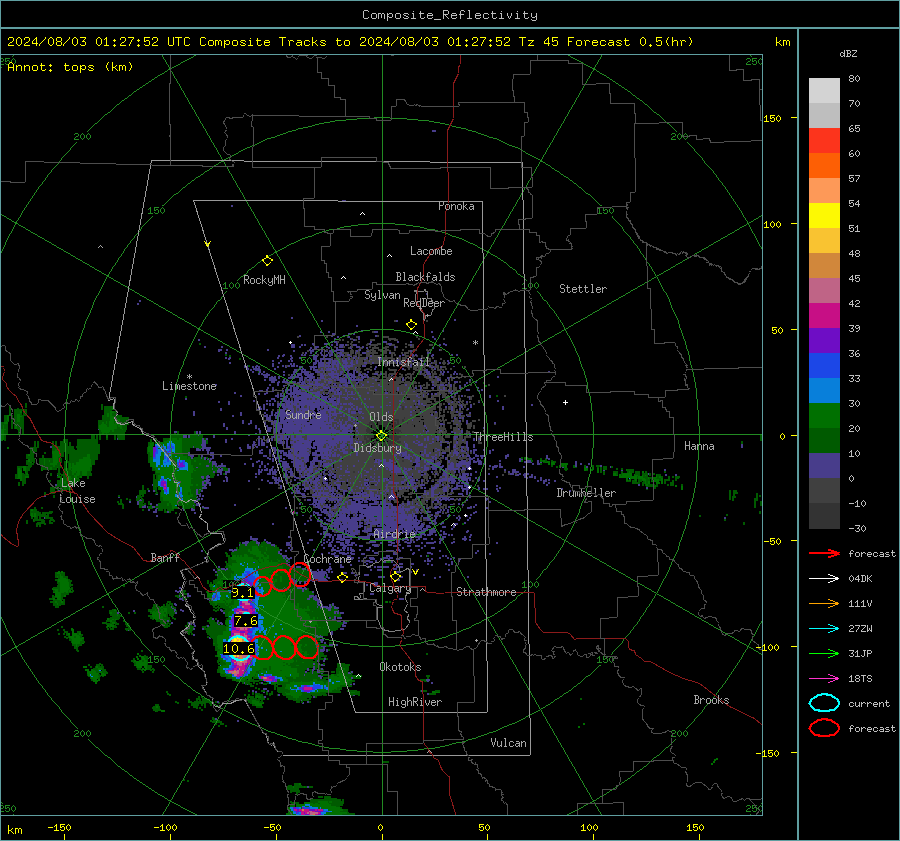Click the Hanna label
900x841 pixels.
click(x=699, y=446)
